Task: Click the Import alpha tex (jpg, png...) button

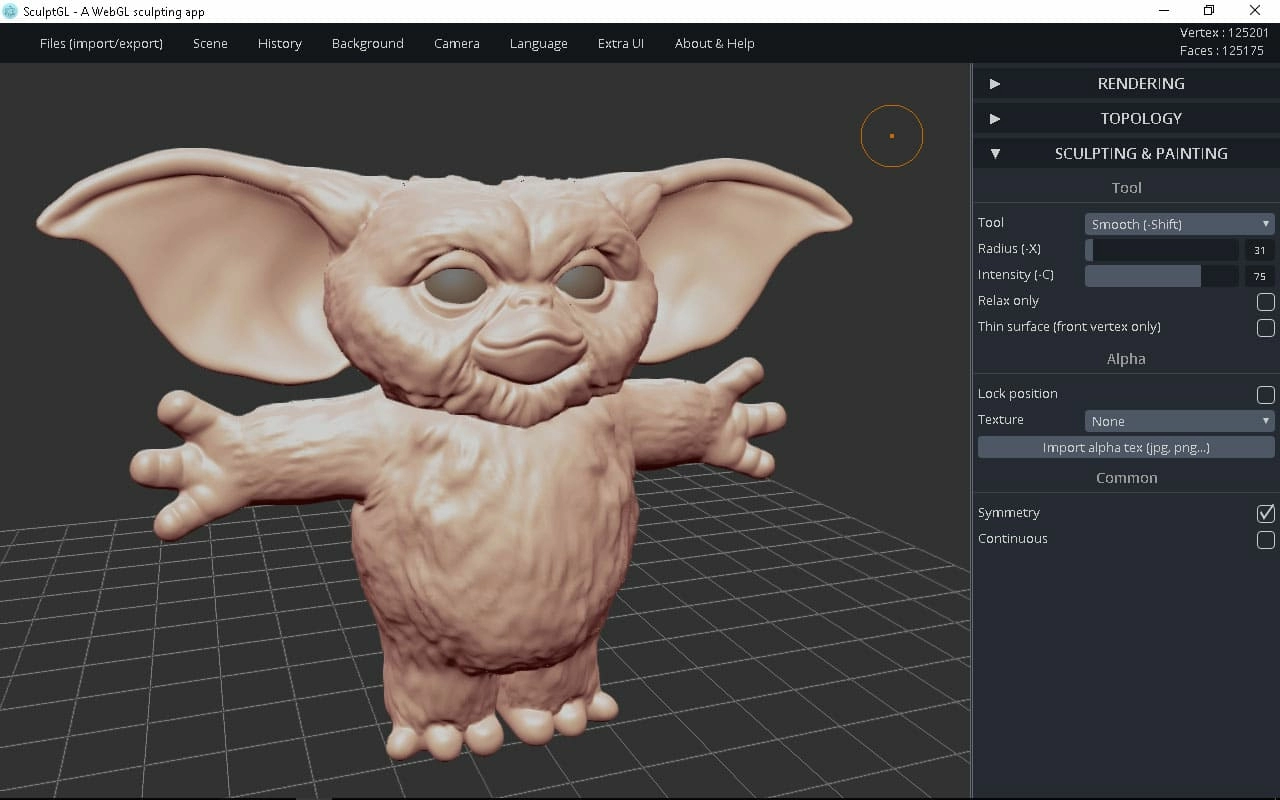Action: tap(1127, 447)
